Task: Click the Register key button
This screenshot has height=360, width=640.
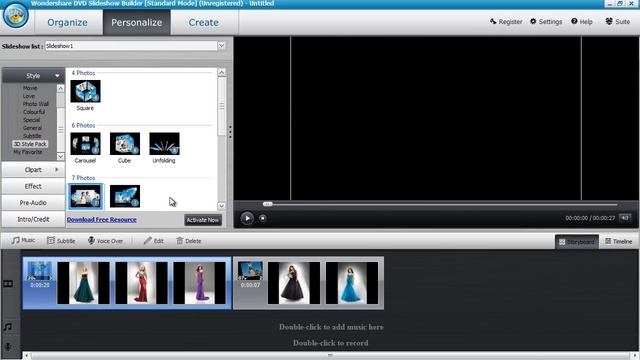Action: click(506, 22)
